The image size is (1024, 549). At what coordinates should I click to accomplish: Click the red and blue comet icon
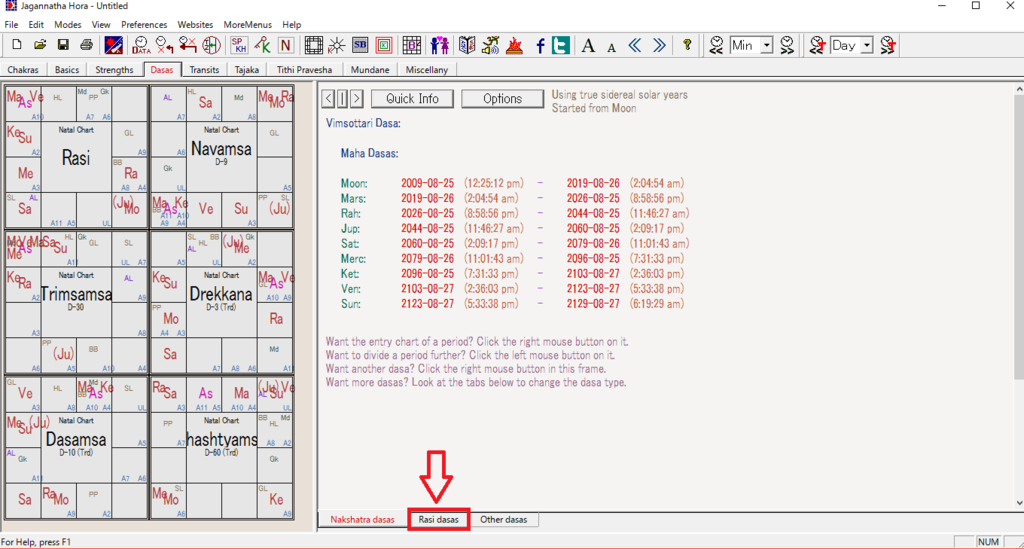click(113, 45)
